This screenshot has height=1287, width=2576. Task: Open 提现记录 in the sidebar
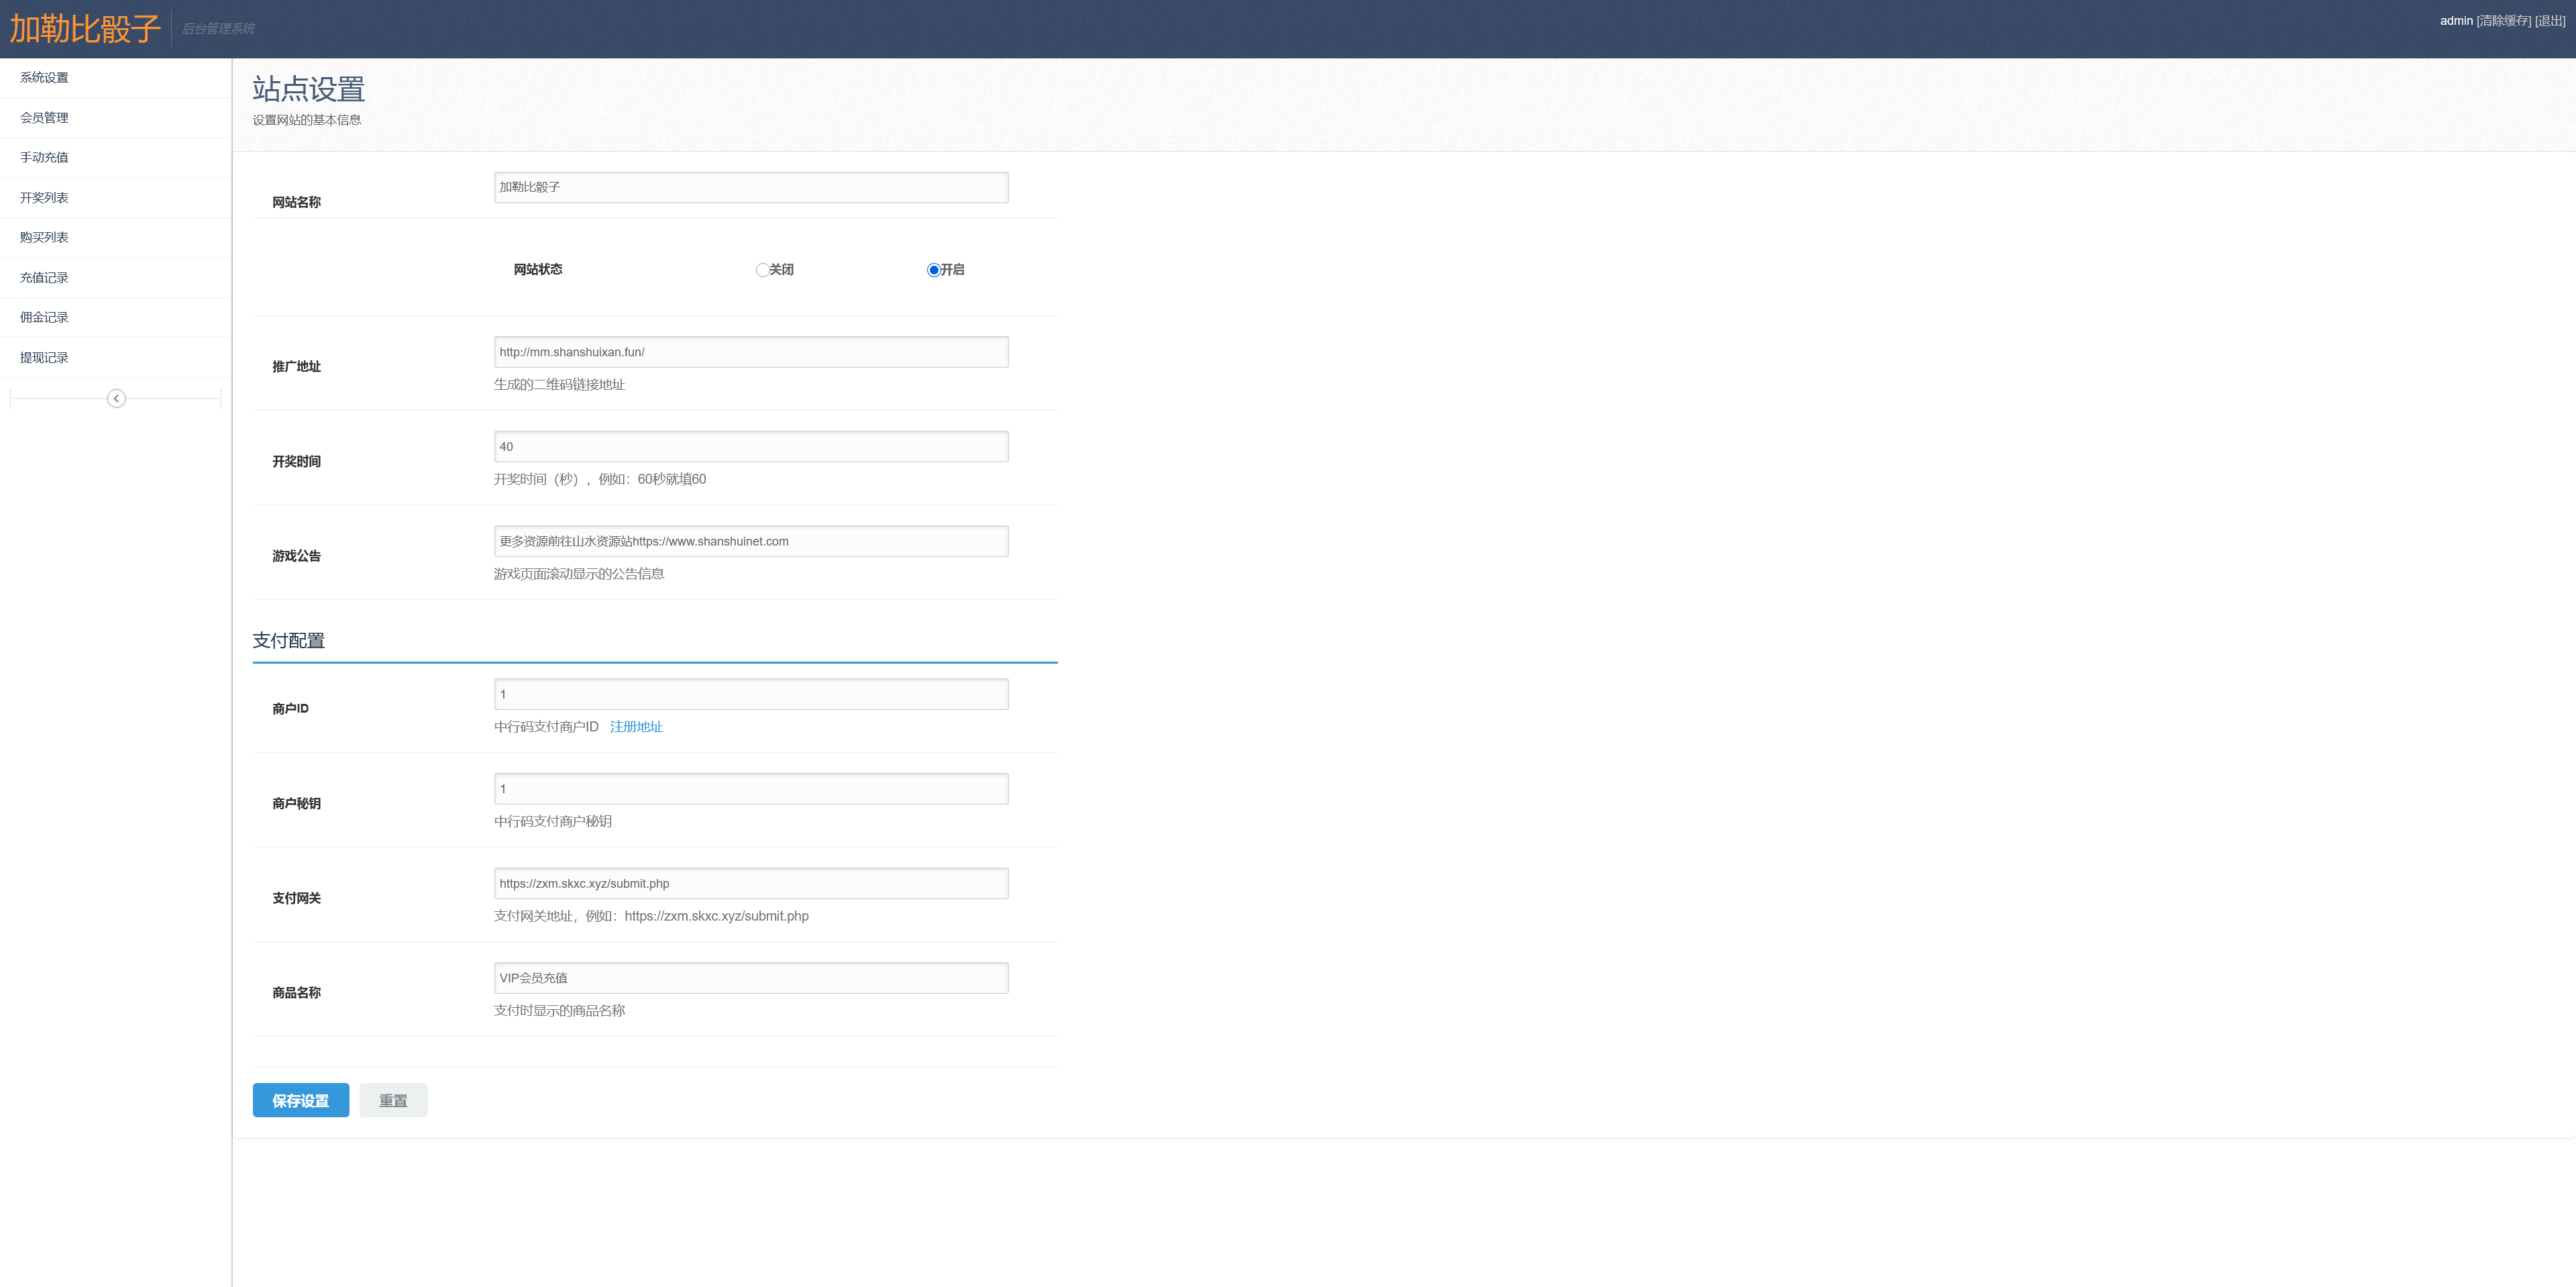coord(44,357)
